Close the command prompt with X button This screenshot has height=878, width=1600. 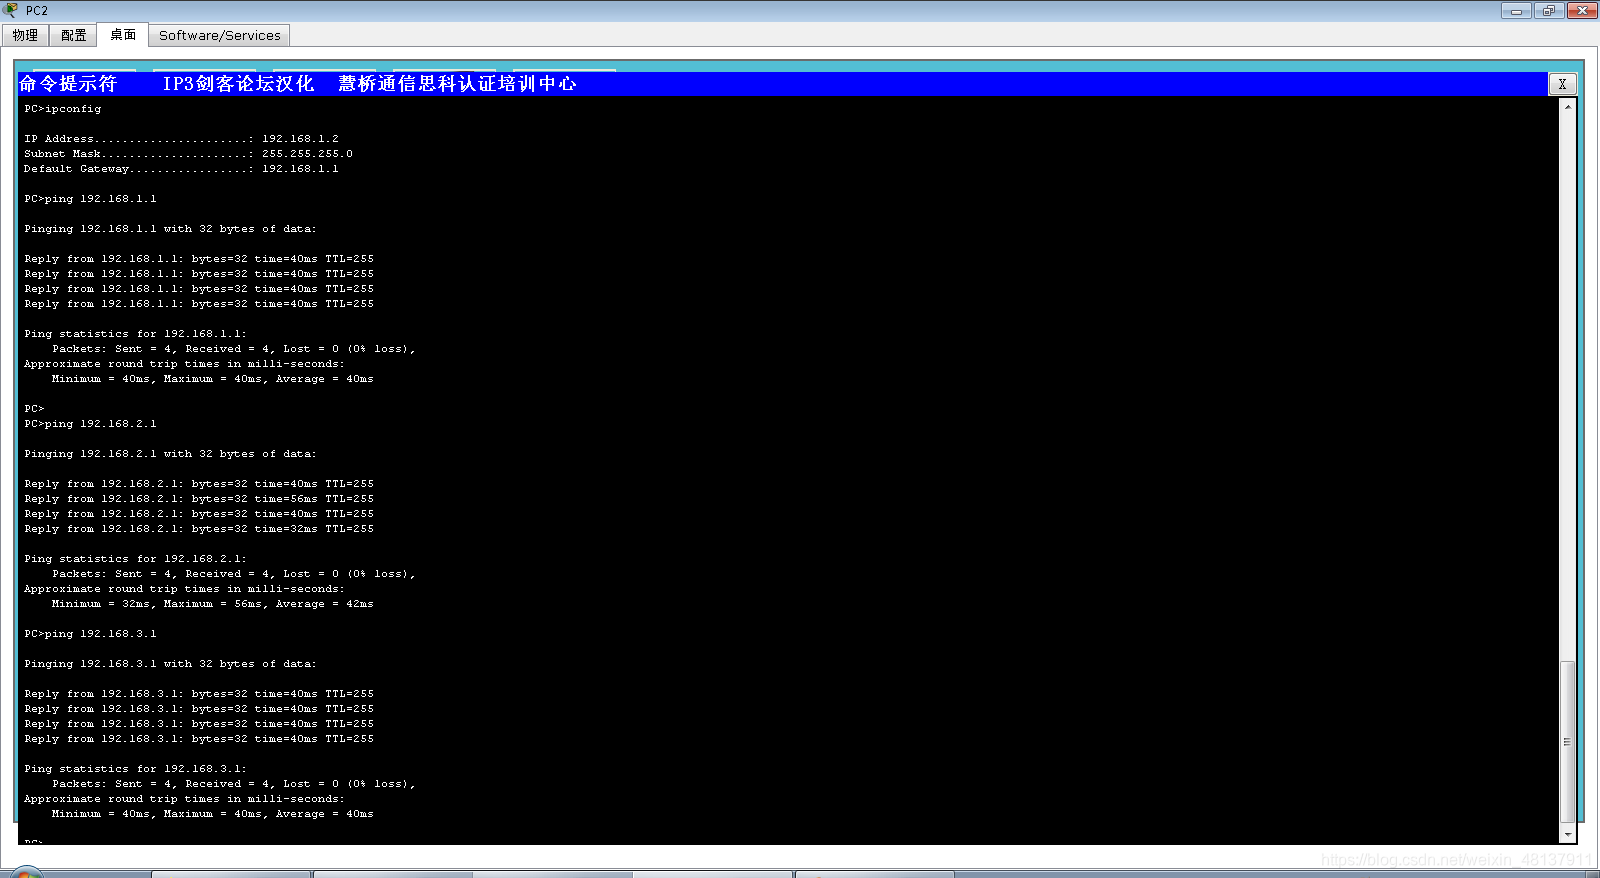1562,84
